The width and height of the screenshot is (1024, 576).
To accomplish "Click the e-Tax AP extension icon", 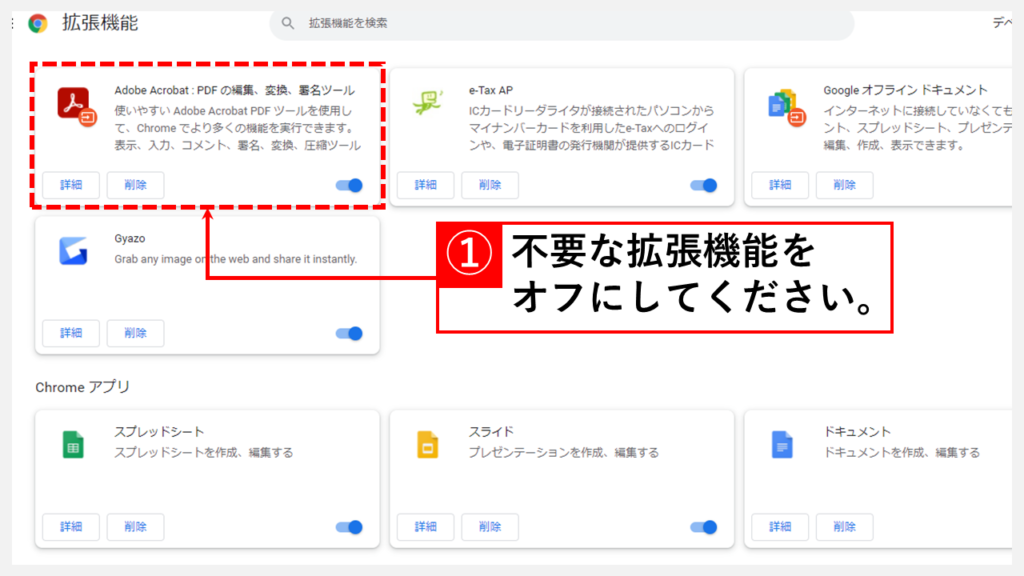I will pyautogui.click(x=428, y=103).
